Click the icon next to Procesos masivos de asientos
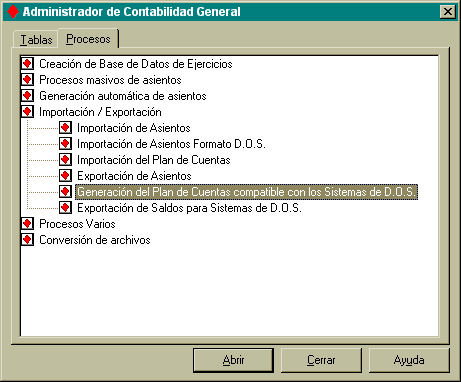 [27, 80]
